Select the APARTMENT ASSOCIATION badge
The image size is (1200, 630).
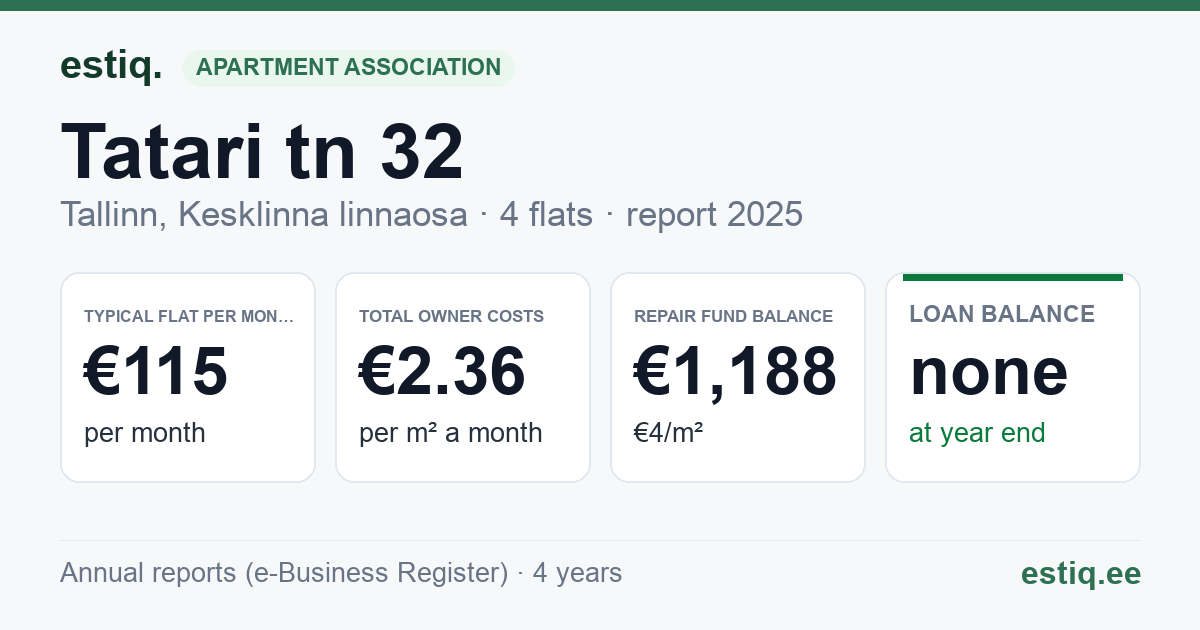[348, 68]
